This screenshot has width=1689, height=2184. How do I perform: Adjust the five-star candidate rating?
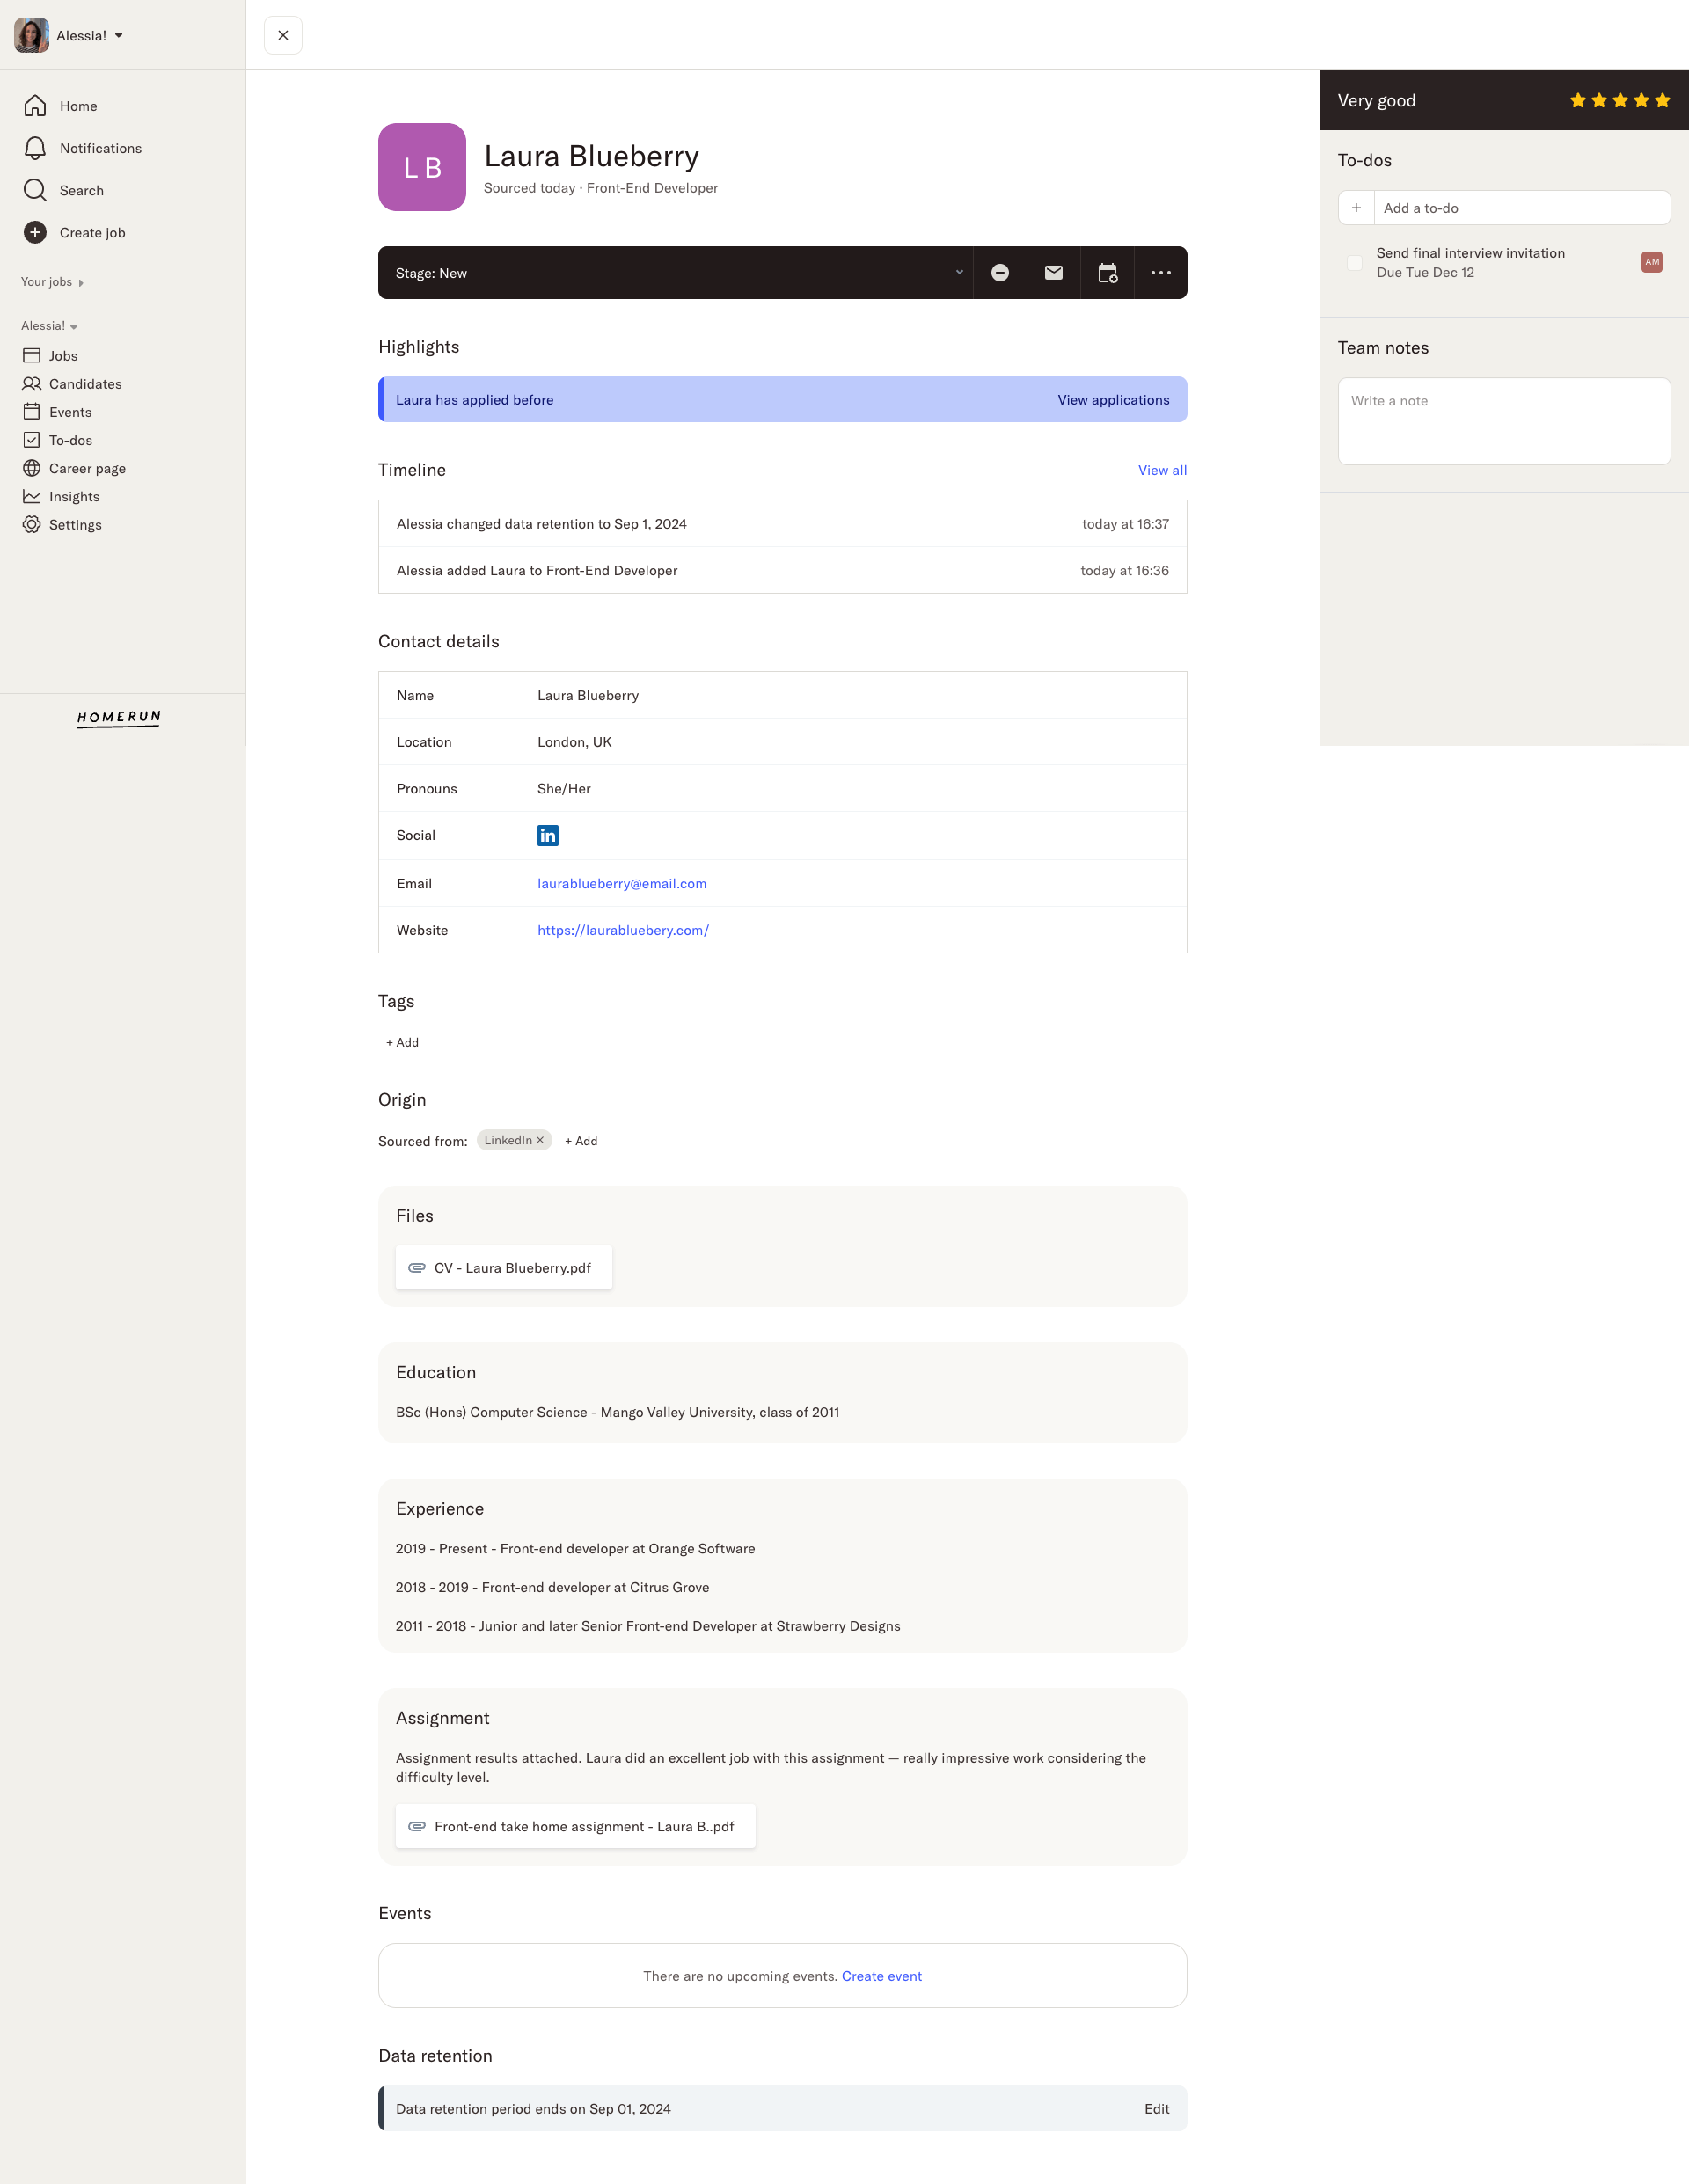(x=1620, y=100)
